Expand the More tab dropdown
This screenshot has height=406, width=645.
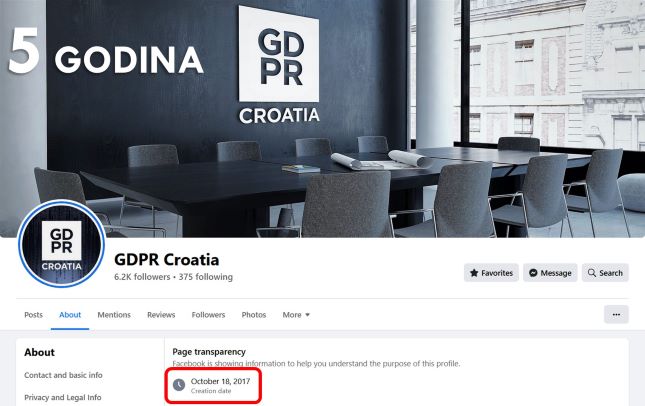coord(296,315)
